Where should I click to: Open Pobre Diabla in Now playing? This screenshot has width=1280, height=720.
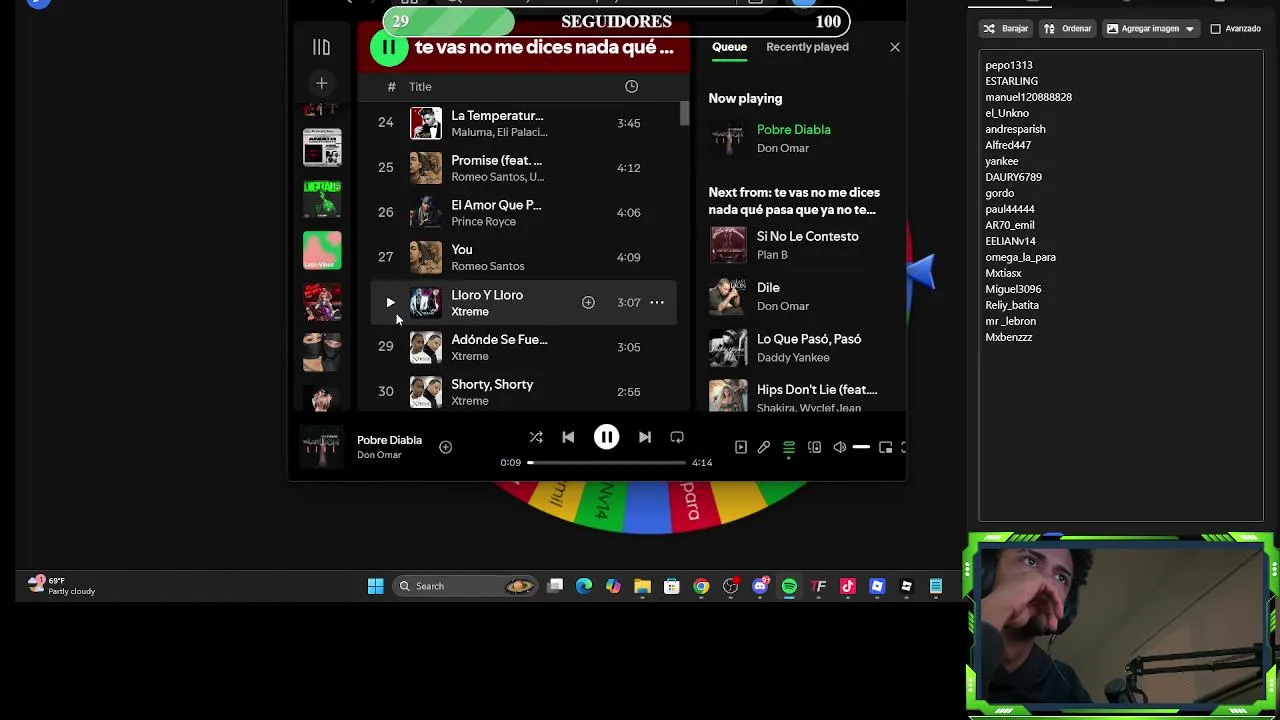[x=793, y=130]
